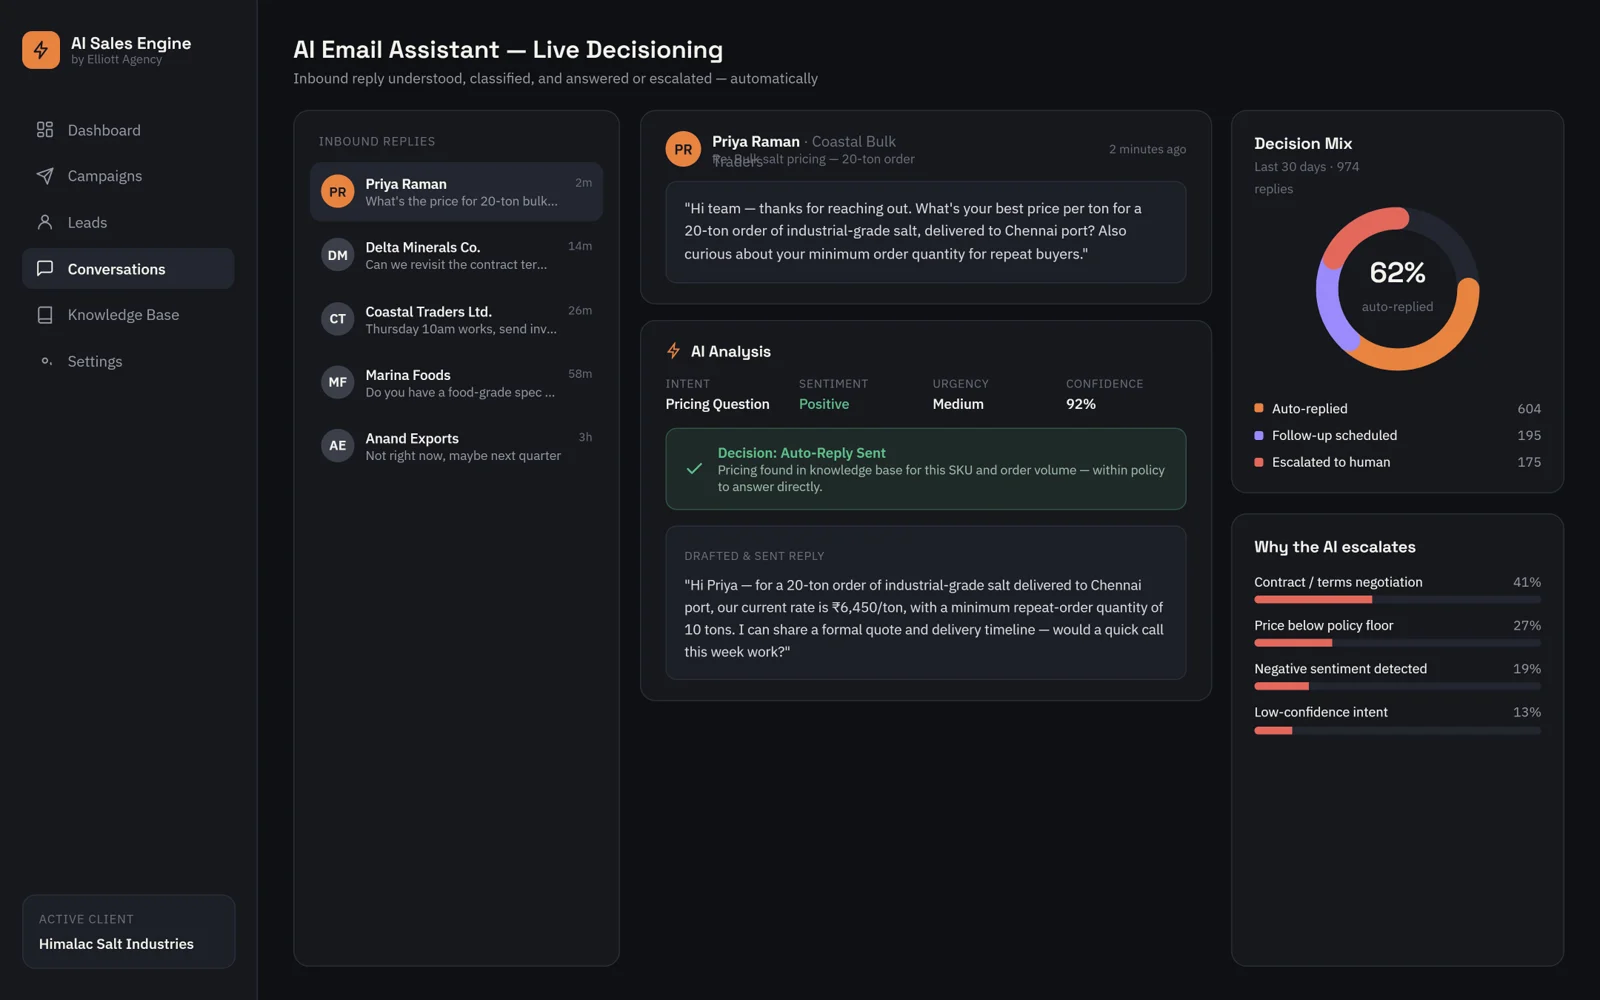This screenshot has width=1600, height=1000.
Task: Click the '2 minutes ago' timestamp
Action: point(1147,149)
